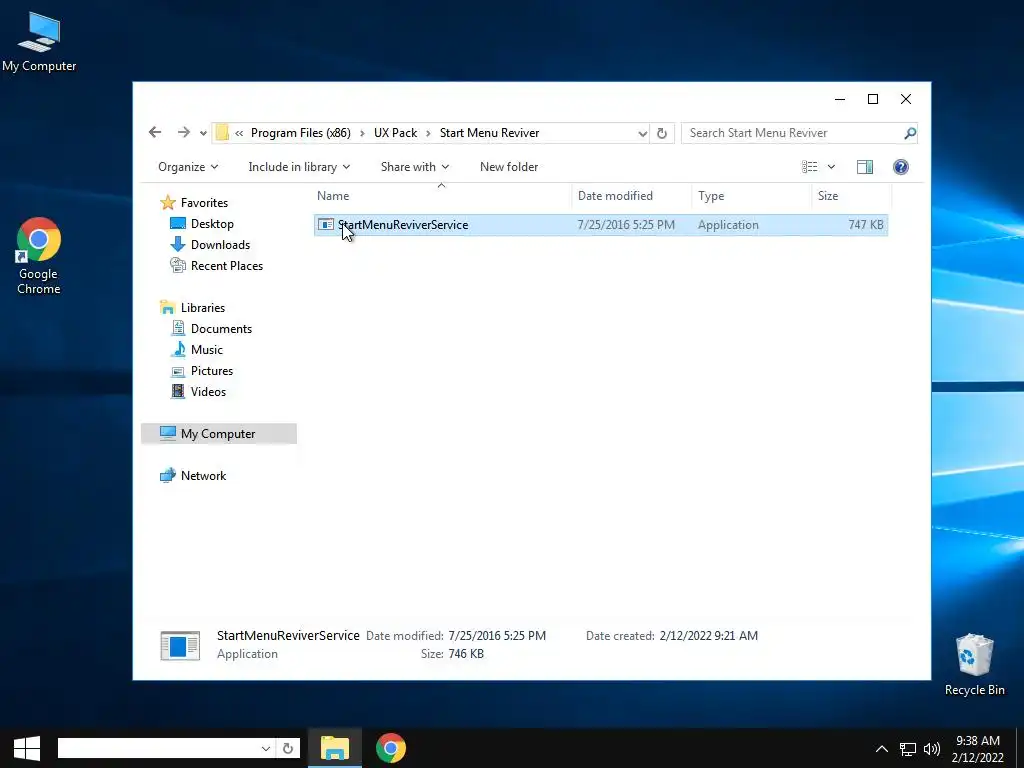Open the Windows Start button

(27, 748)
